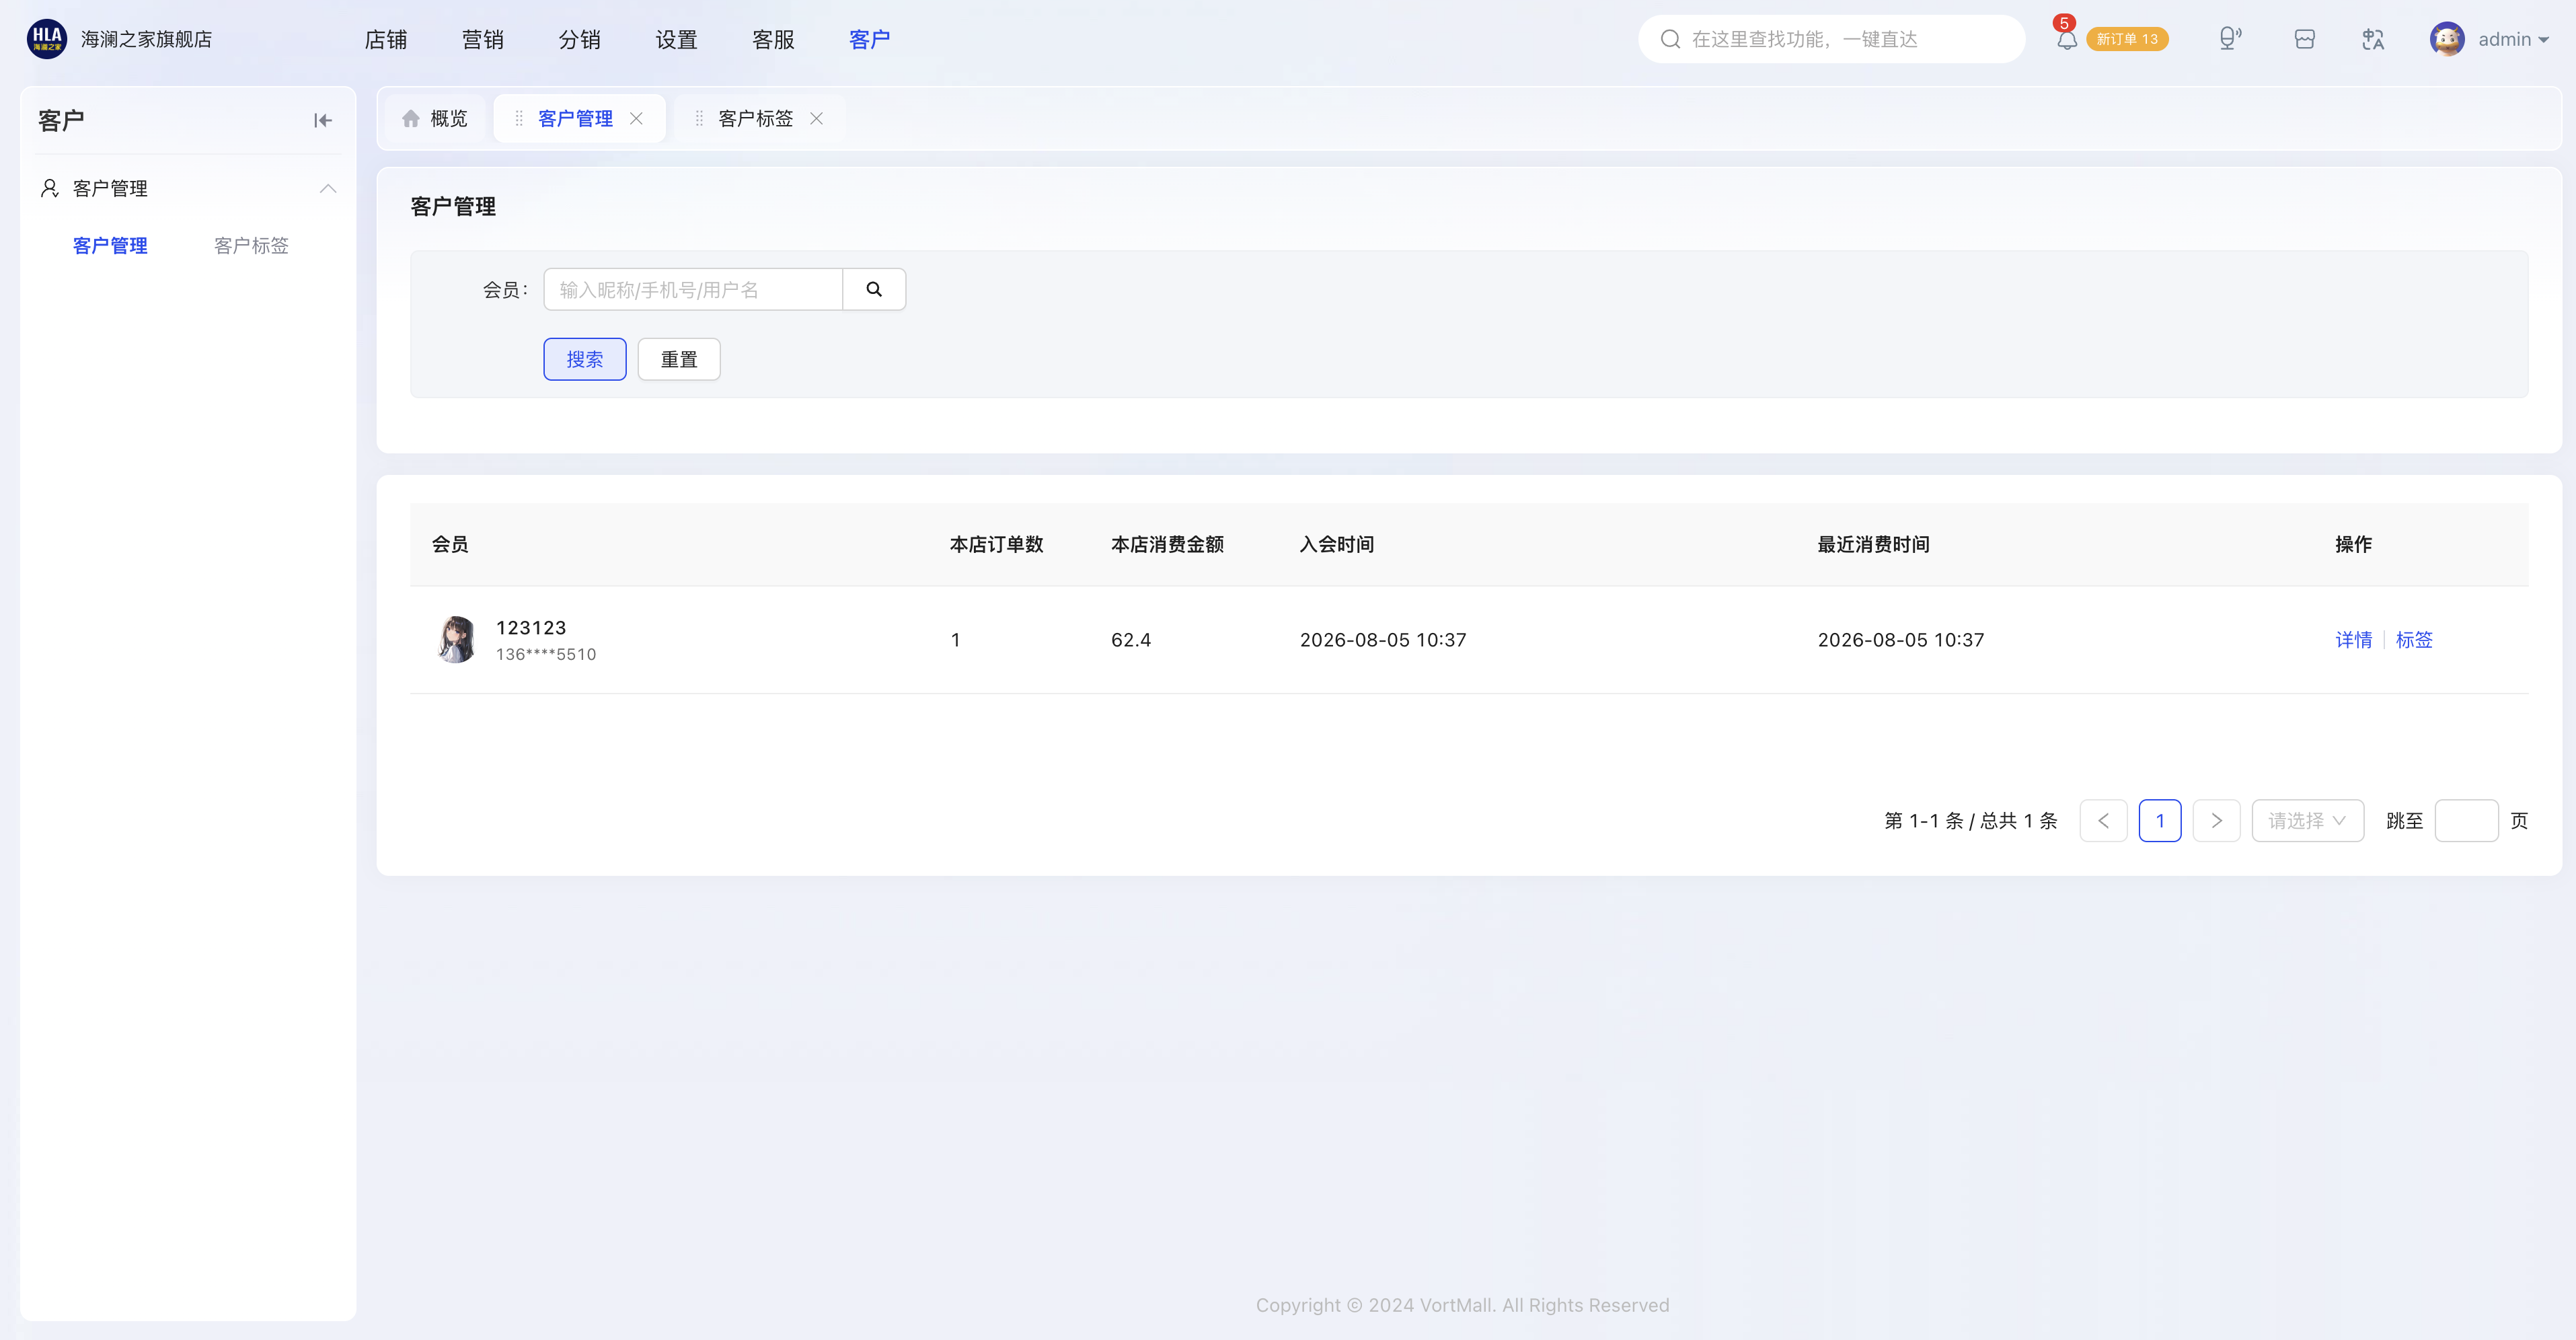The image size is (2576, 1340).
Task: Open the 客服 top menu
Action: [x=774, y=39]
